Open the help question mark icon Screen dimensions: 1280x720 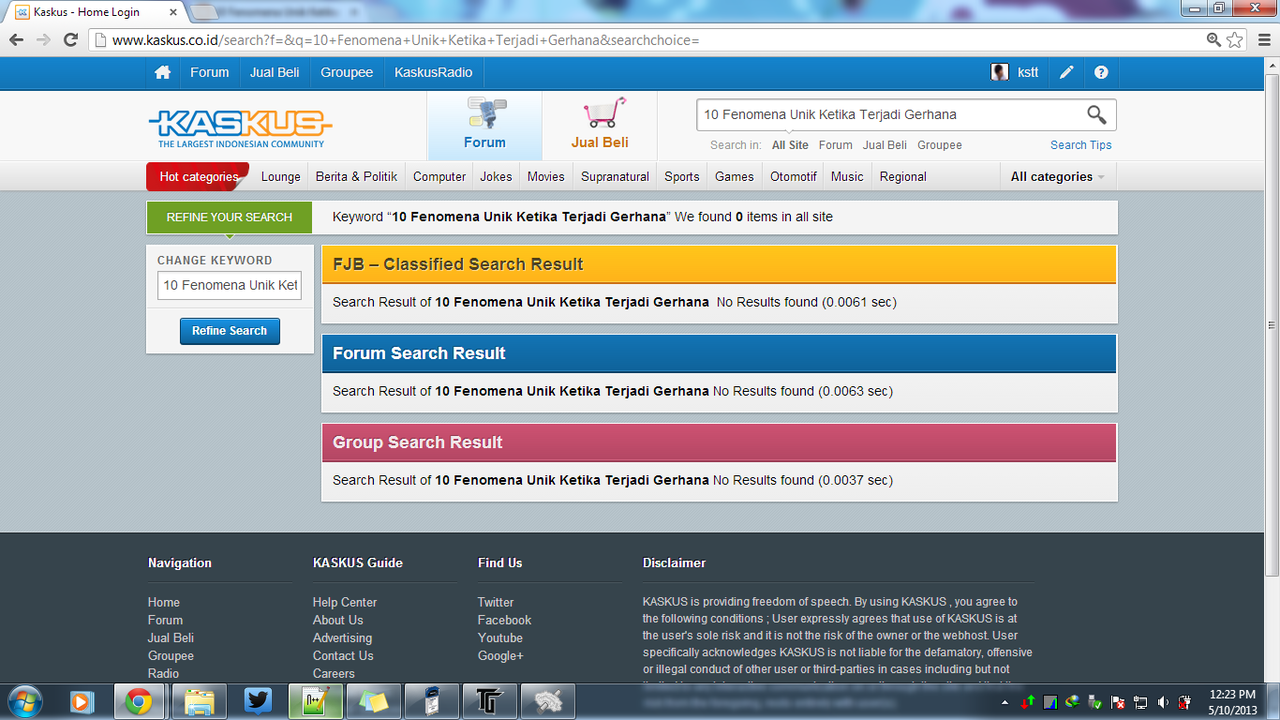(x=1101, y=73)
